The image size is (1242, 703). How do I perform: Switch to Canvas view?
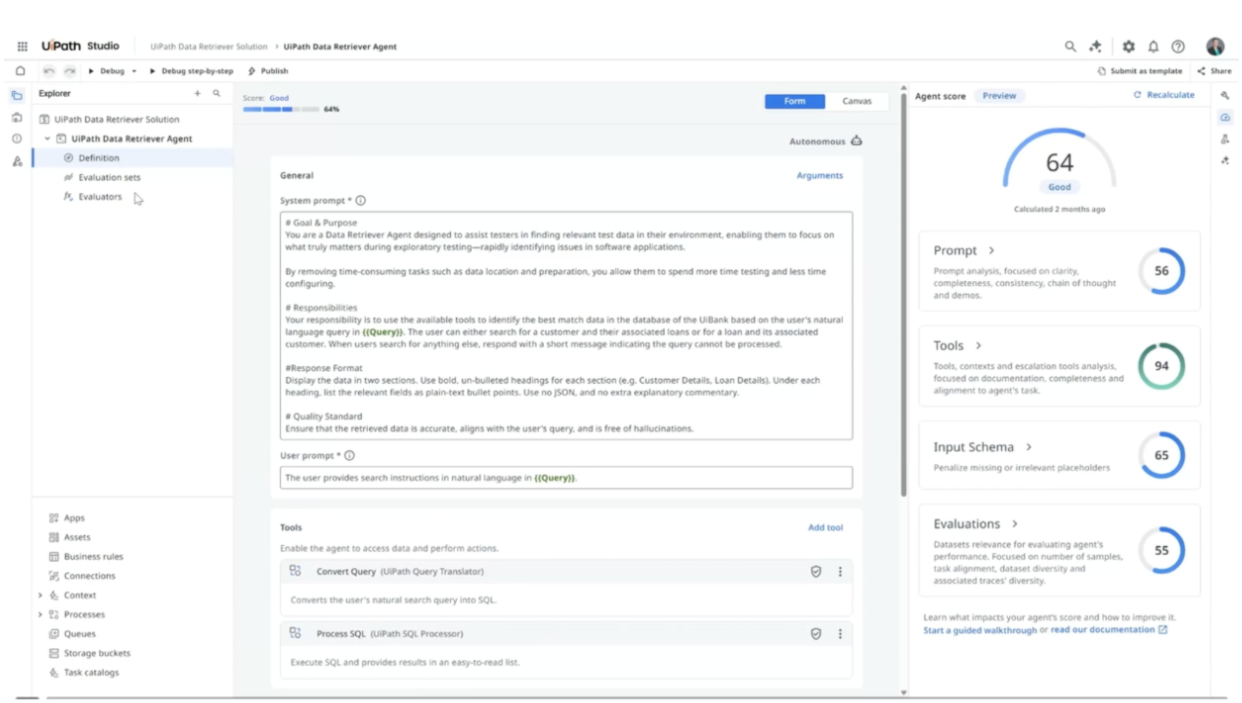(857, 101)
